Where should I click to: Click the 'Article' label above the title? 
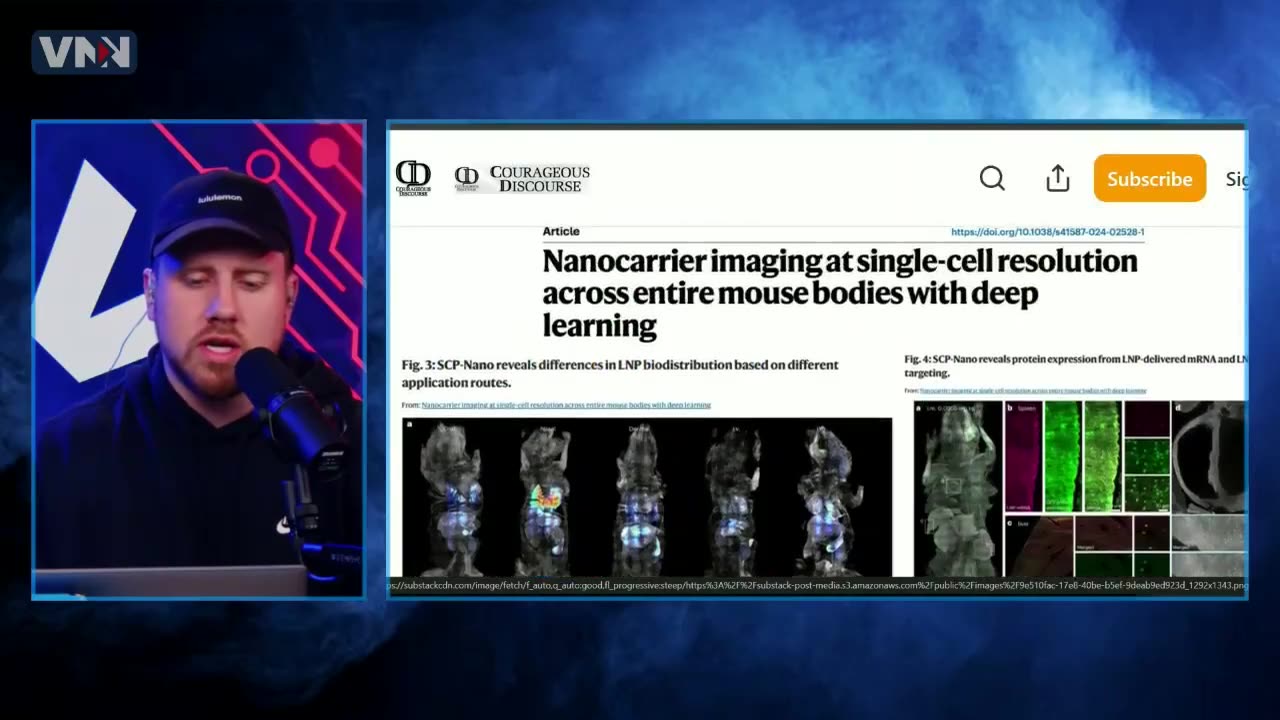[x=561, y=231]
